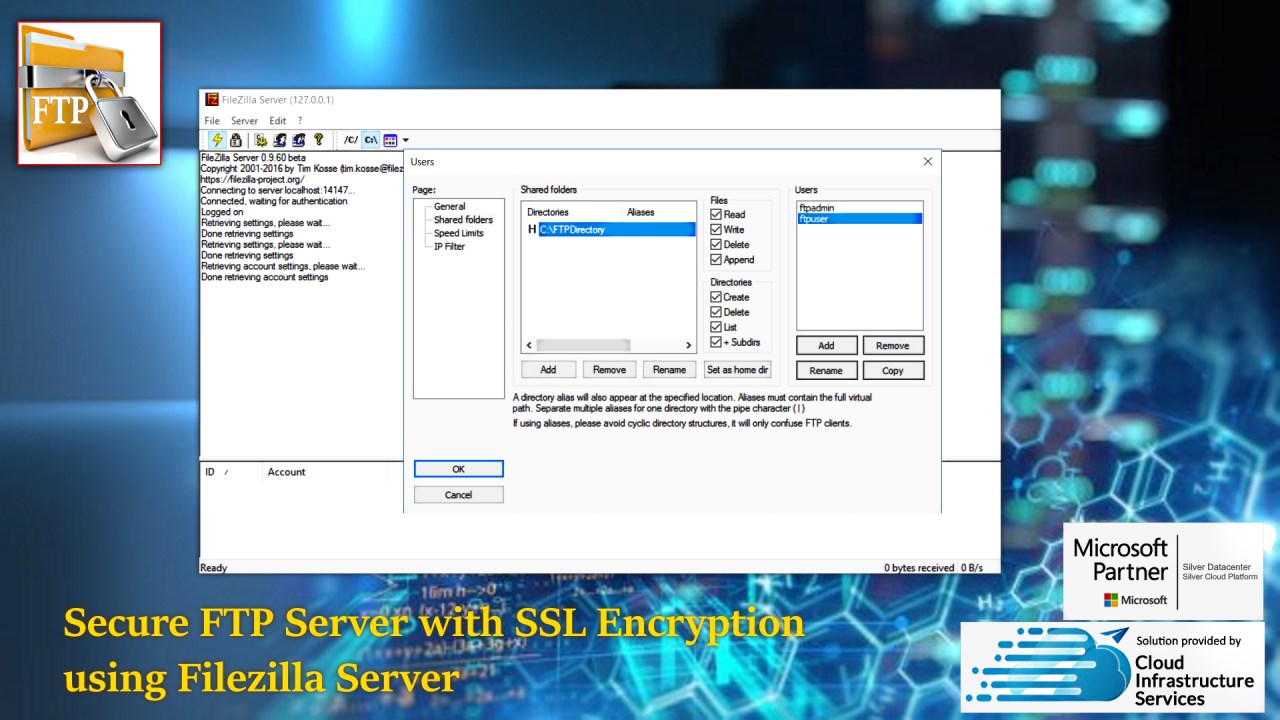1280x720 pixels.
Task: Click the FileZilla logo in title bar
Action: pyautogui.click(x=212, y=100)
